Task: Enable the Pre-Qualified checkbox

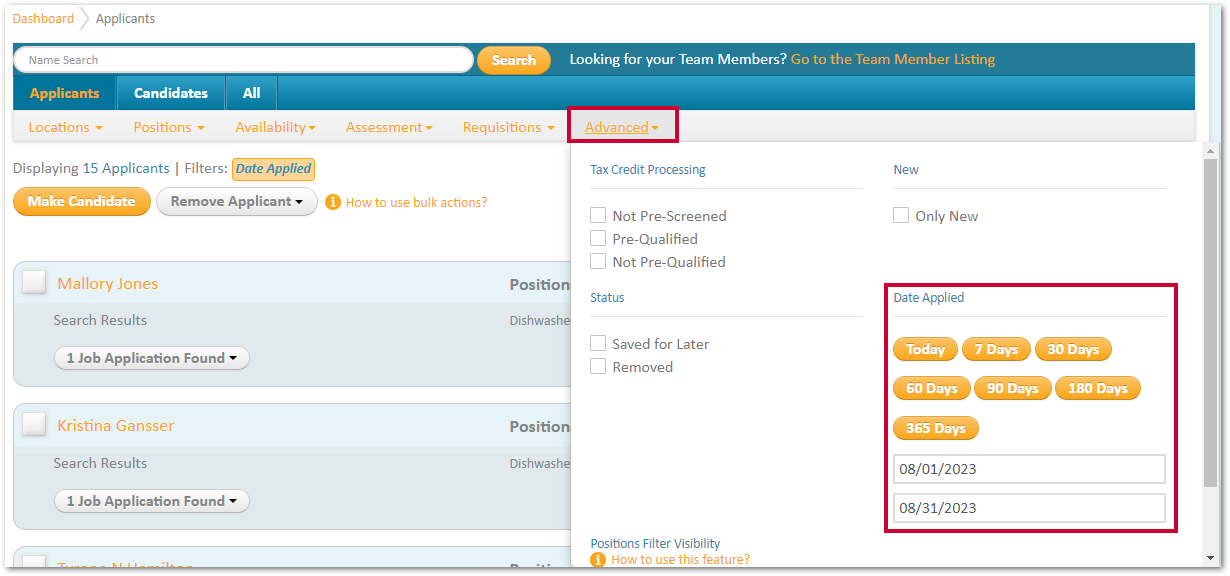Action: (x=598, y=238)
